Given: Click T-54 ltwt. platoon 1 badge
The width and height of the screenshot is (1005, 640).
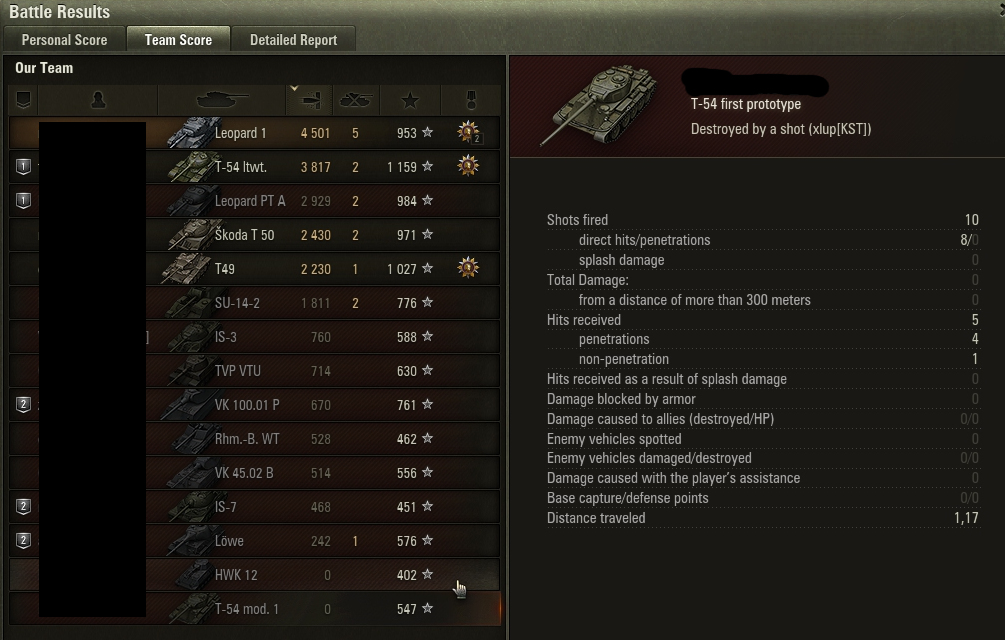Looking at the screenshot, I should pos(24,167).
